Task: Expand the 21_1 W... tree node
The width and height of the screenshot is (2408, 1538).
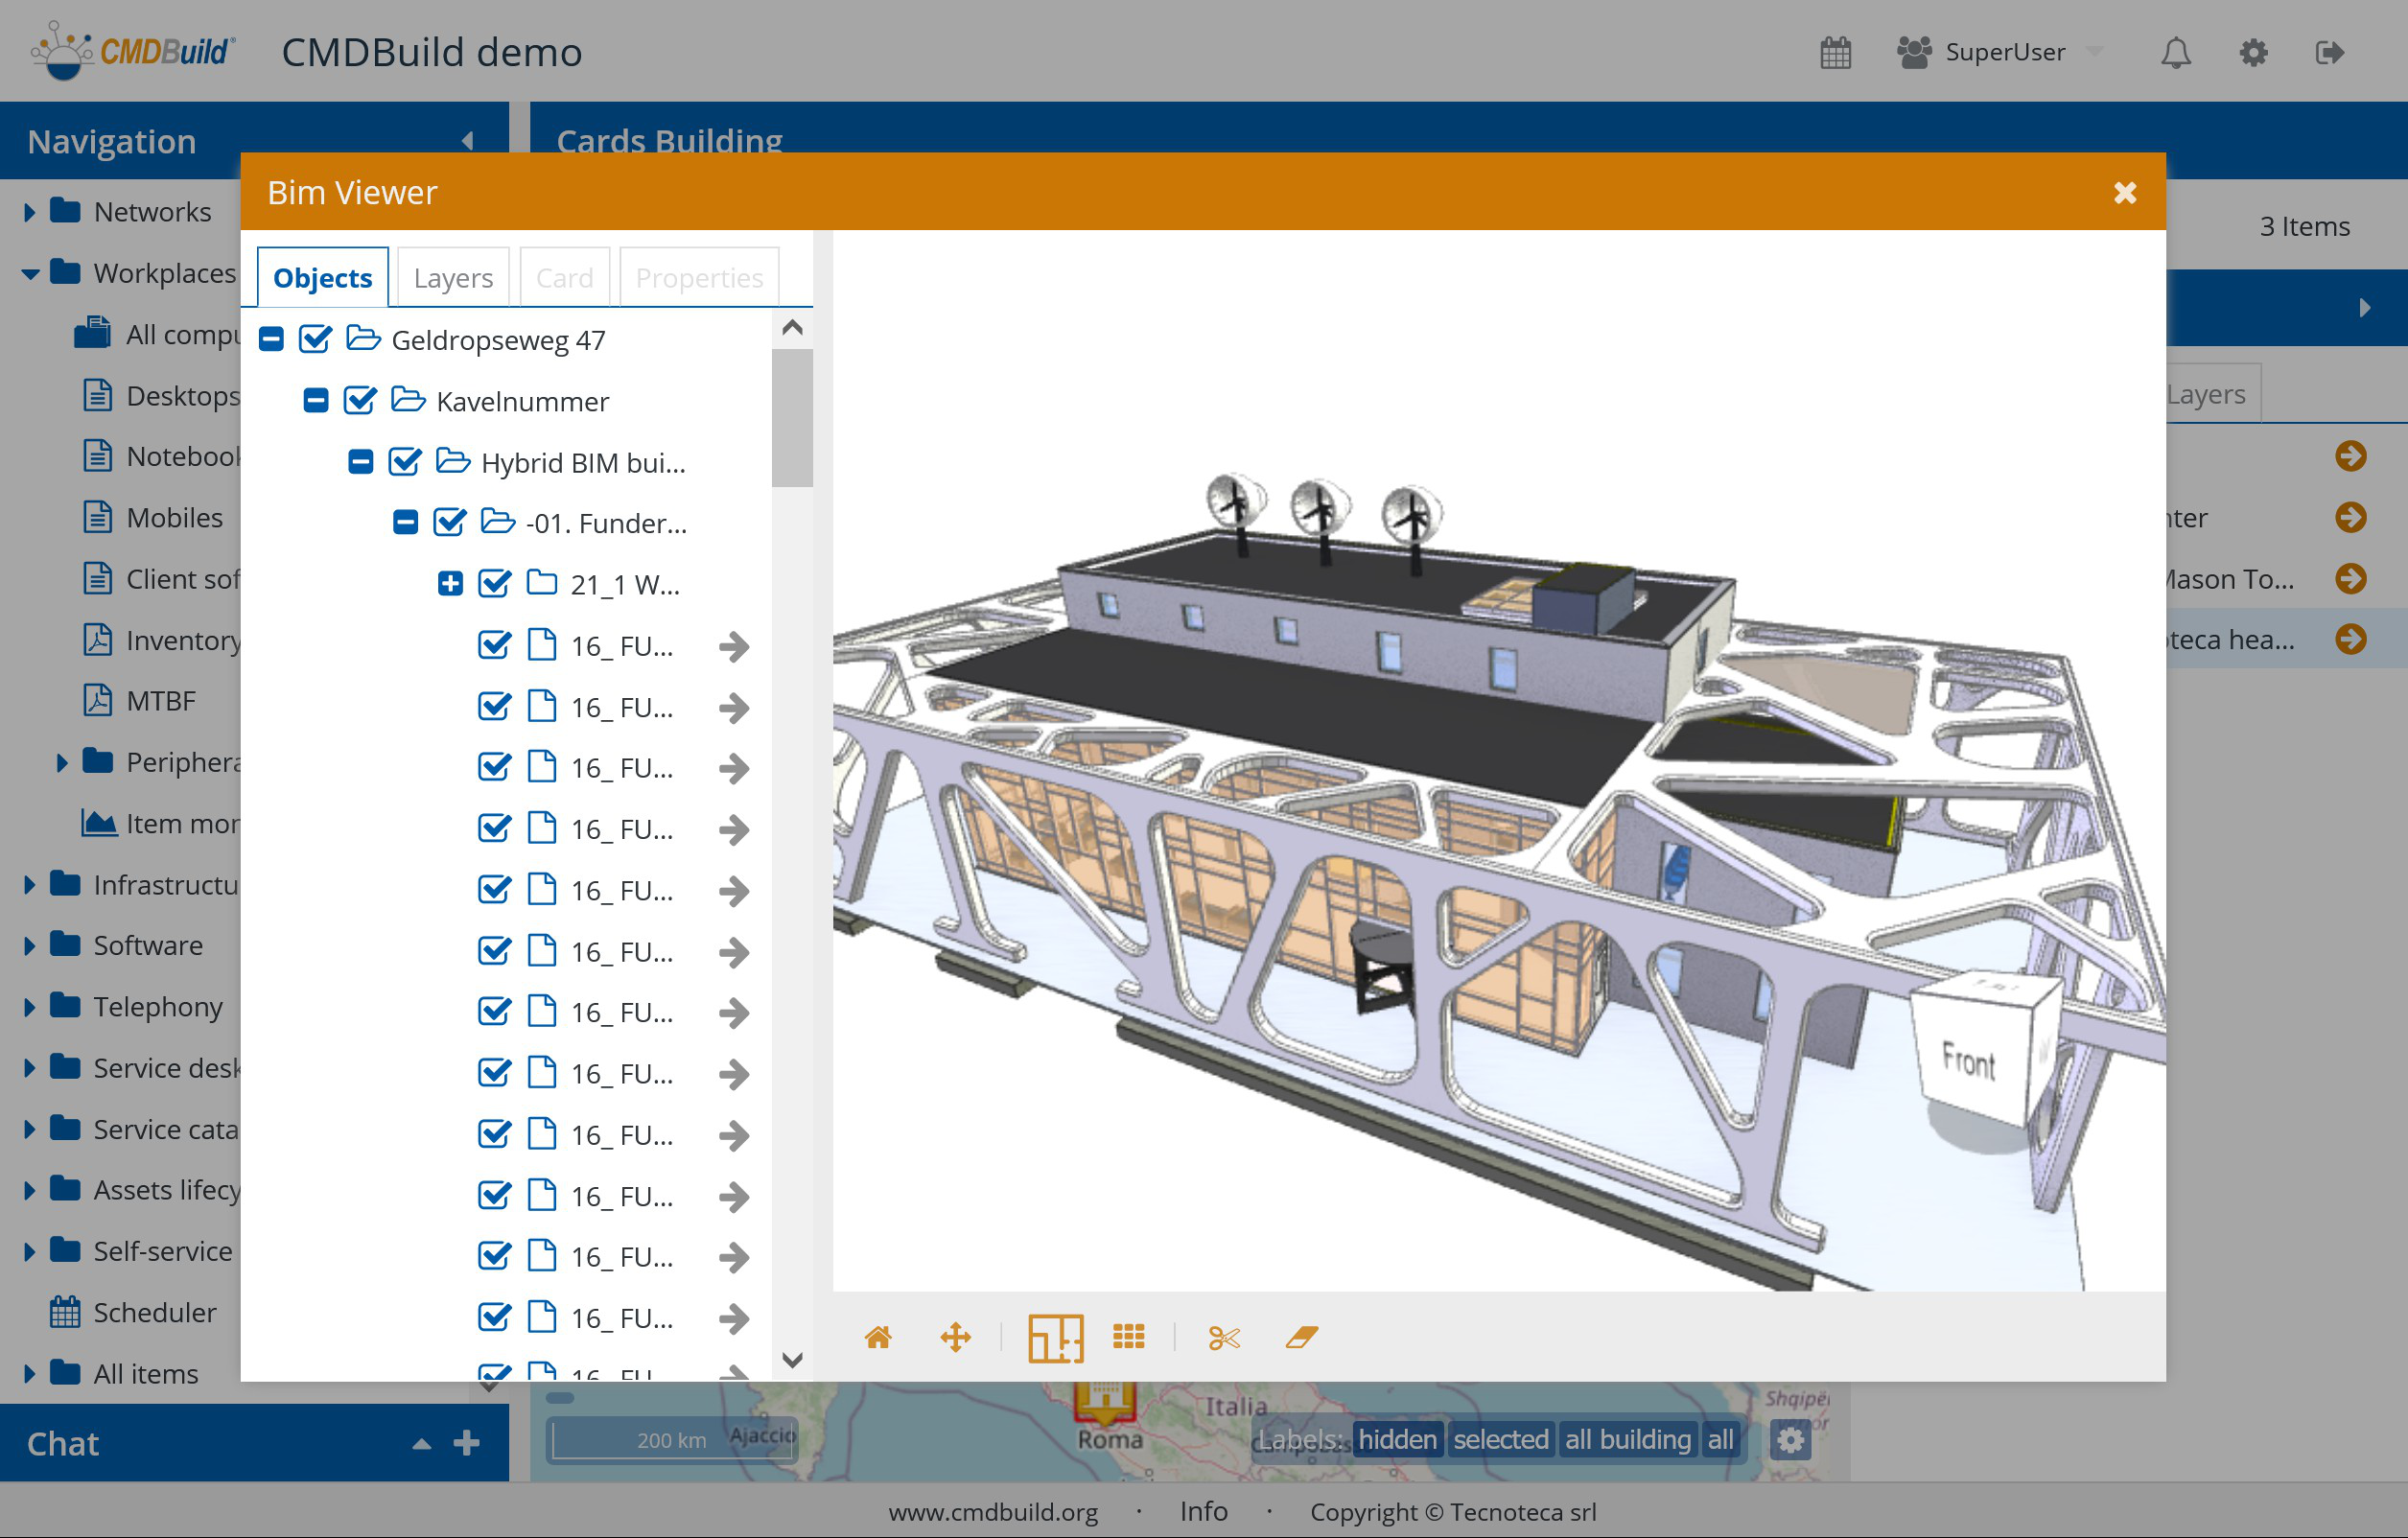Action: point(450,584)
